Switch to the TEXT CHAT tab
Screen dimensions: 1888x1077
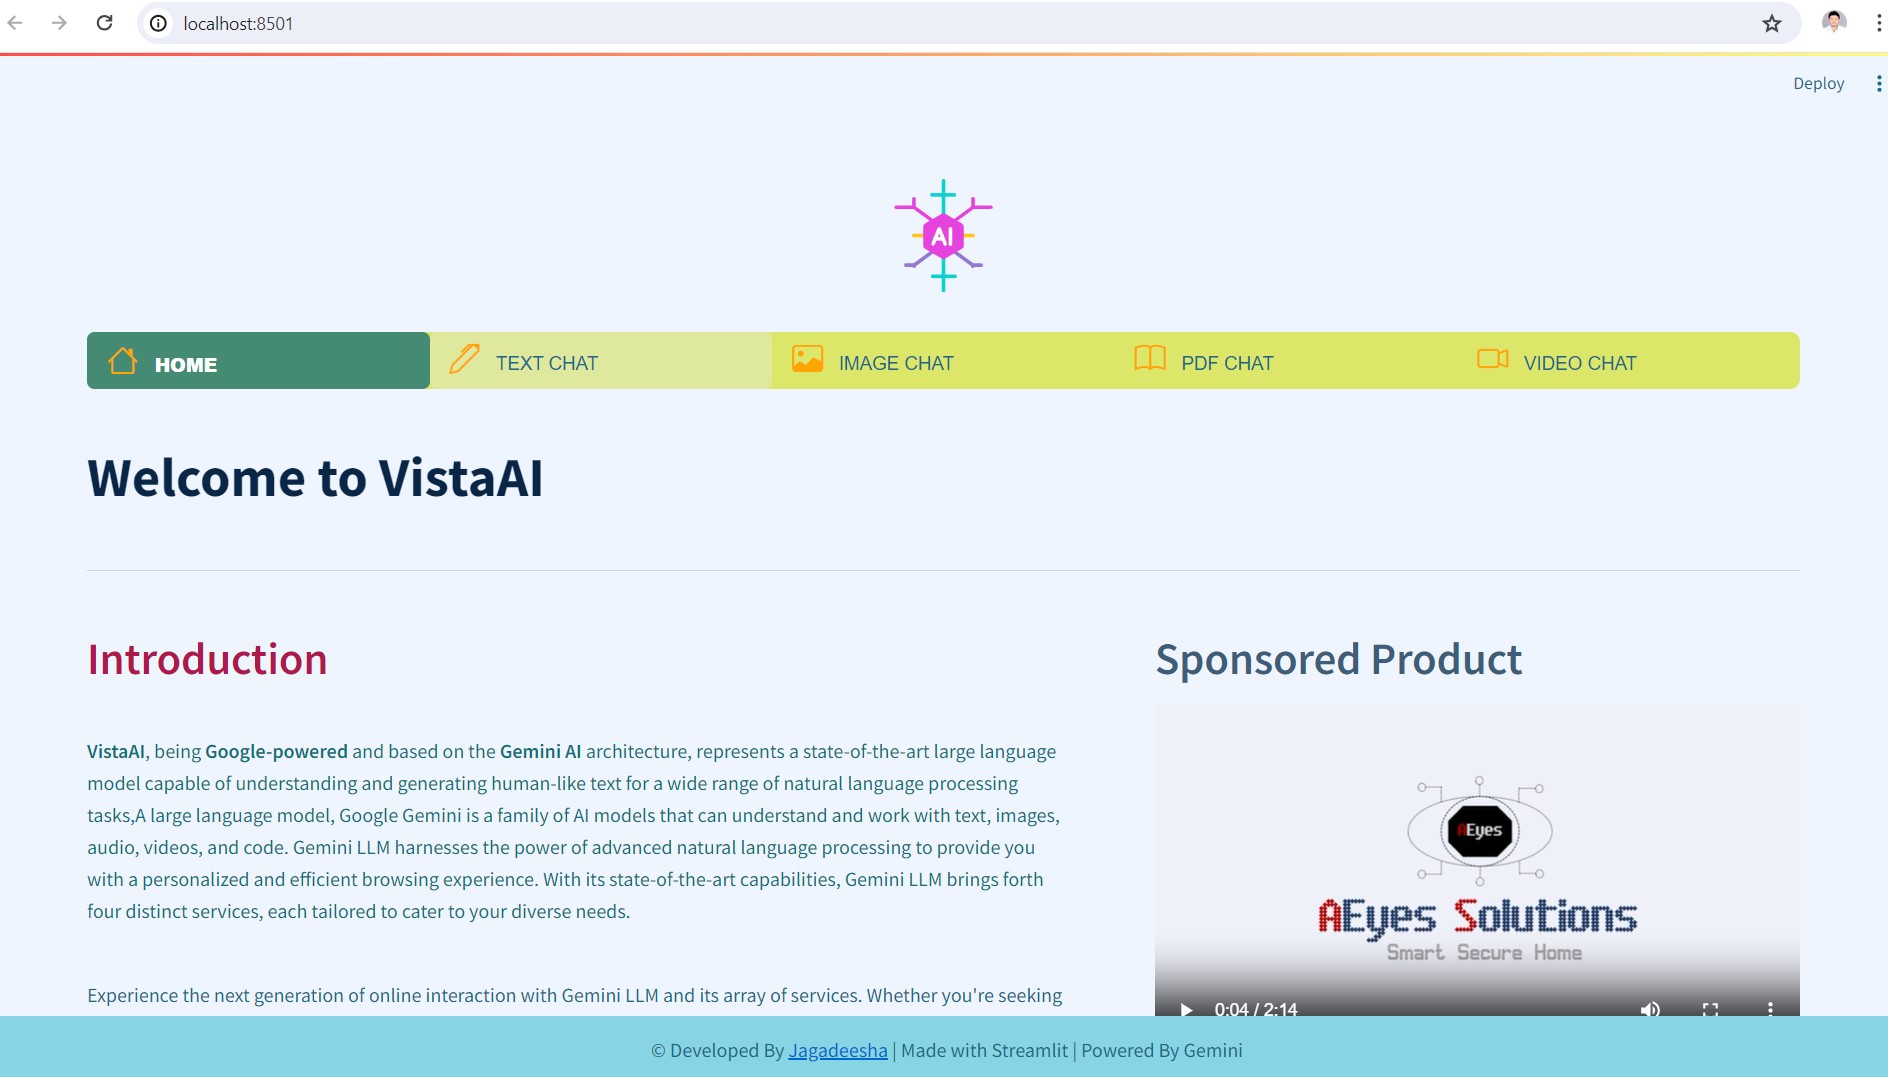pyautogui.click(x=601, y=360)
